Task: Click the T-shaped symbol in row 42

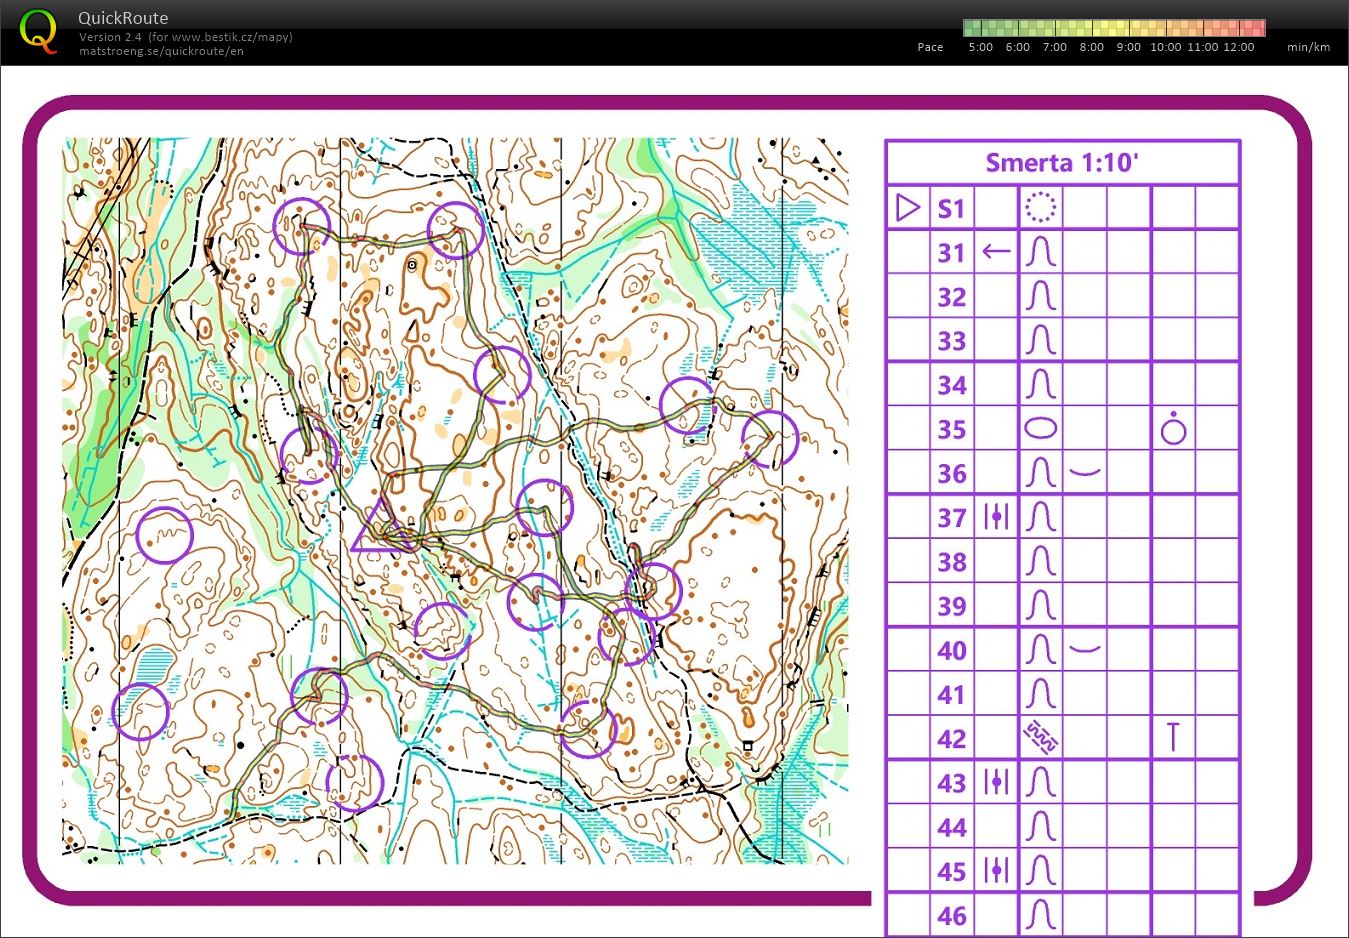Action: tap(1173, 737)
